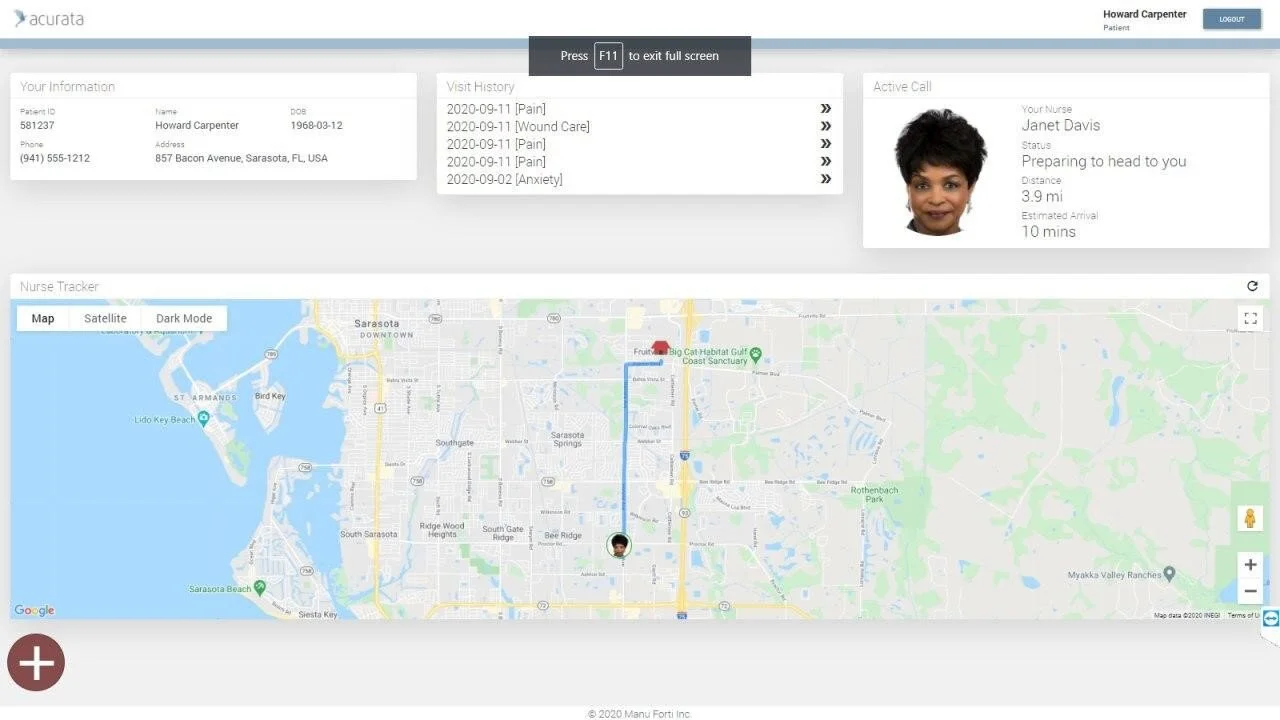
Task: Click the address 857 Bacon Avenue text
Action: [241, 158]
